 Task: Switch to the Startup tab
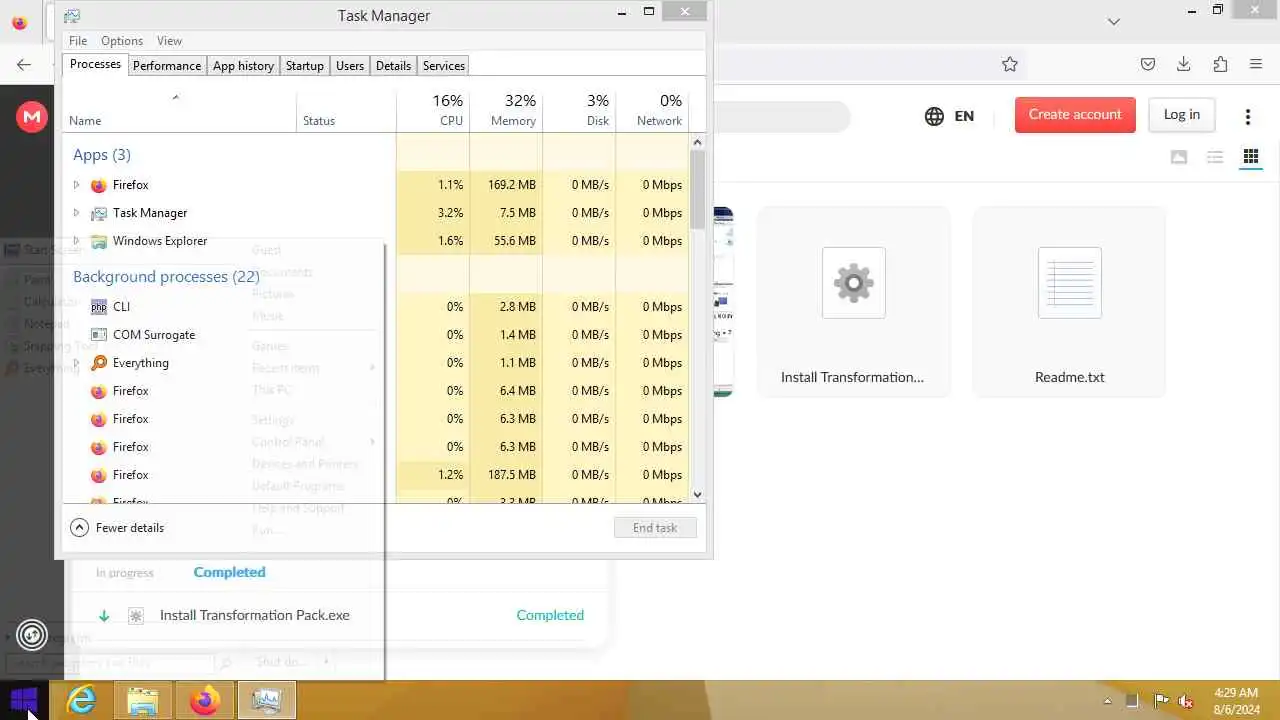(305, 66)
